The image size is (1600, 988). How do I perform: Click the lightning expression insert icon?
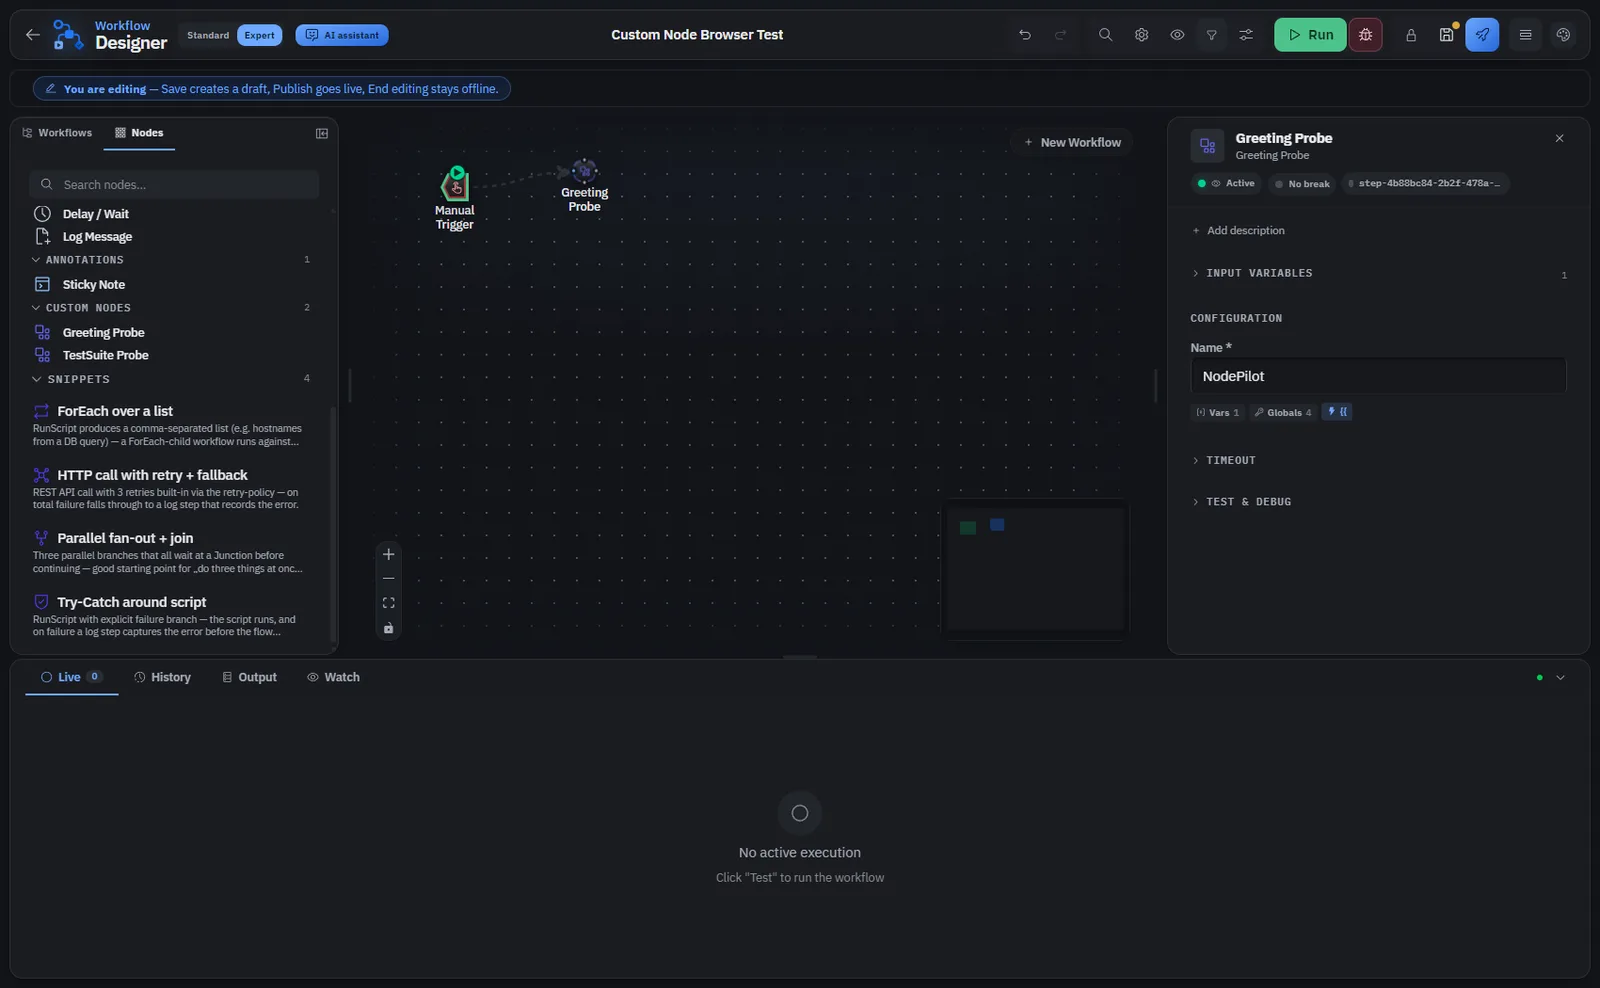pos(1337,412)
